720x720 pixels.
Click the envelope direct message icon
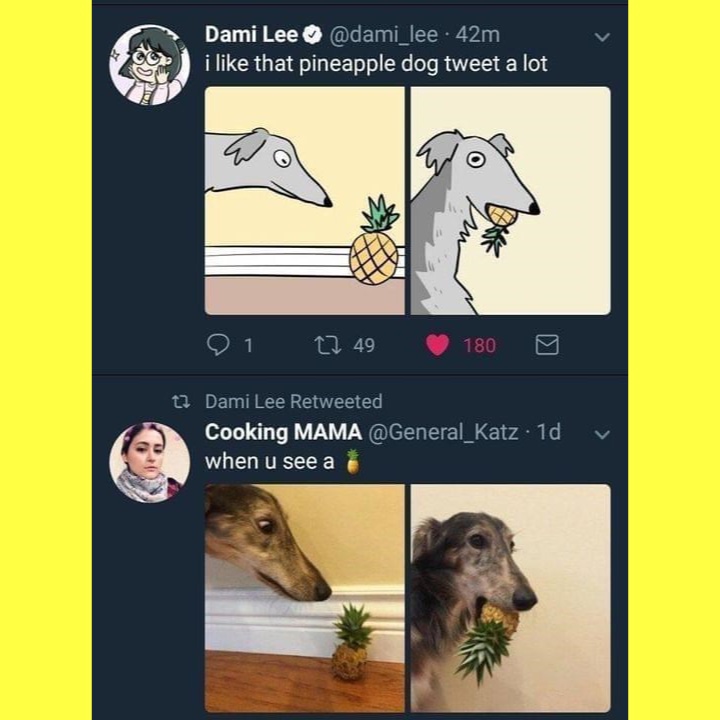tap(547, 345)
